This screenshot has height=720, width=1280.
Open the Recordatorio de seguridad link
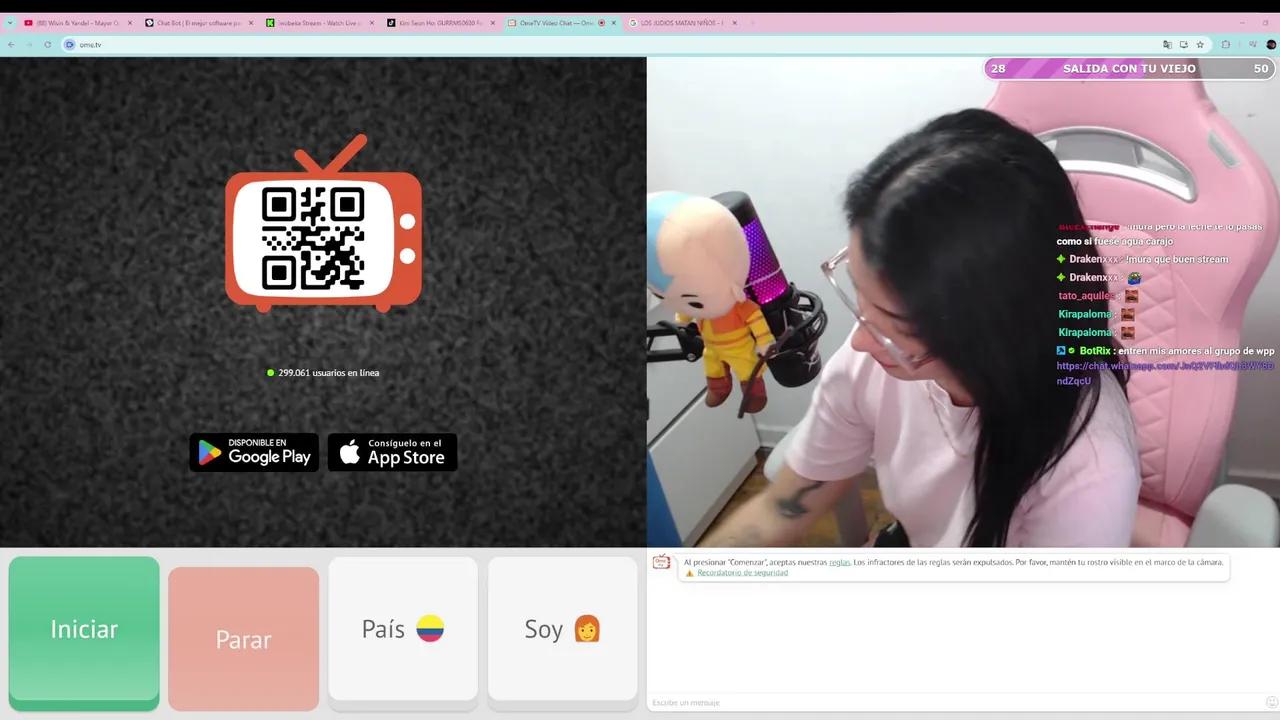coord(742,572)
